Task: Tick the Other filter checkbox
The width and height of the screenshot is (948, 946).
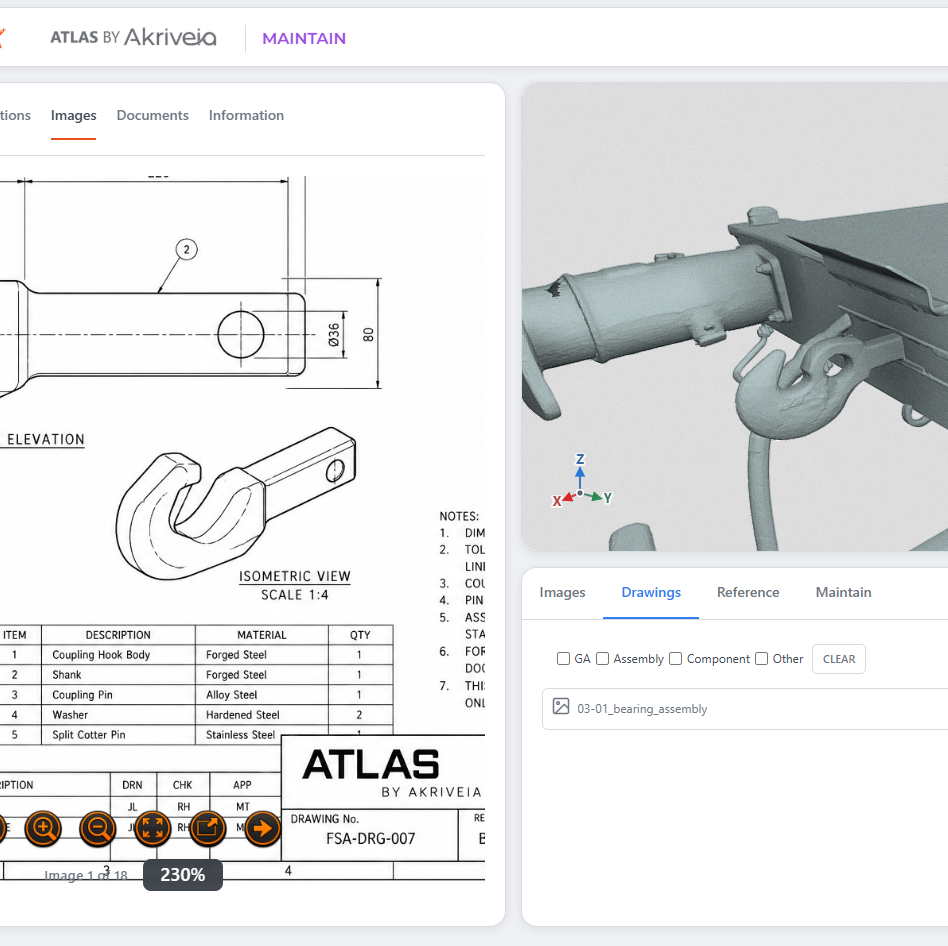Action: tap(761, 658)
